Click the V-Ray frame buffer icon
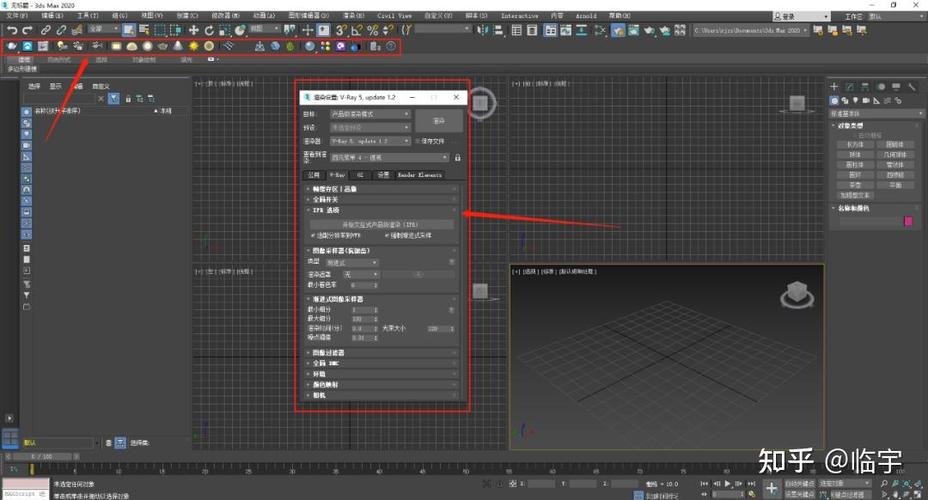The image size is (928, 500). [43, 46]
